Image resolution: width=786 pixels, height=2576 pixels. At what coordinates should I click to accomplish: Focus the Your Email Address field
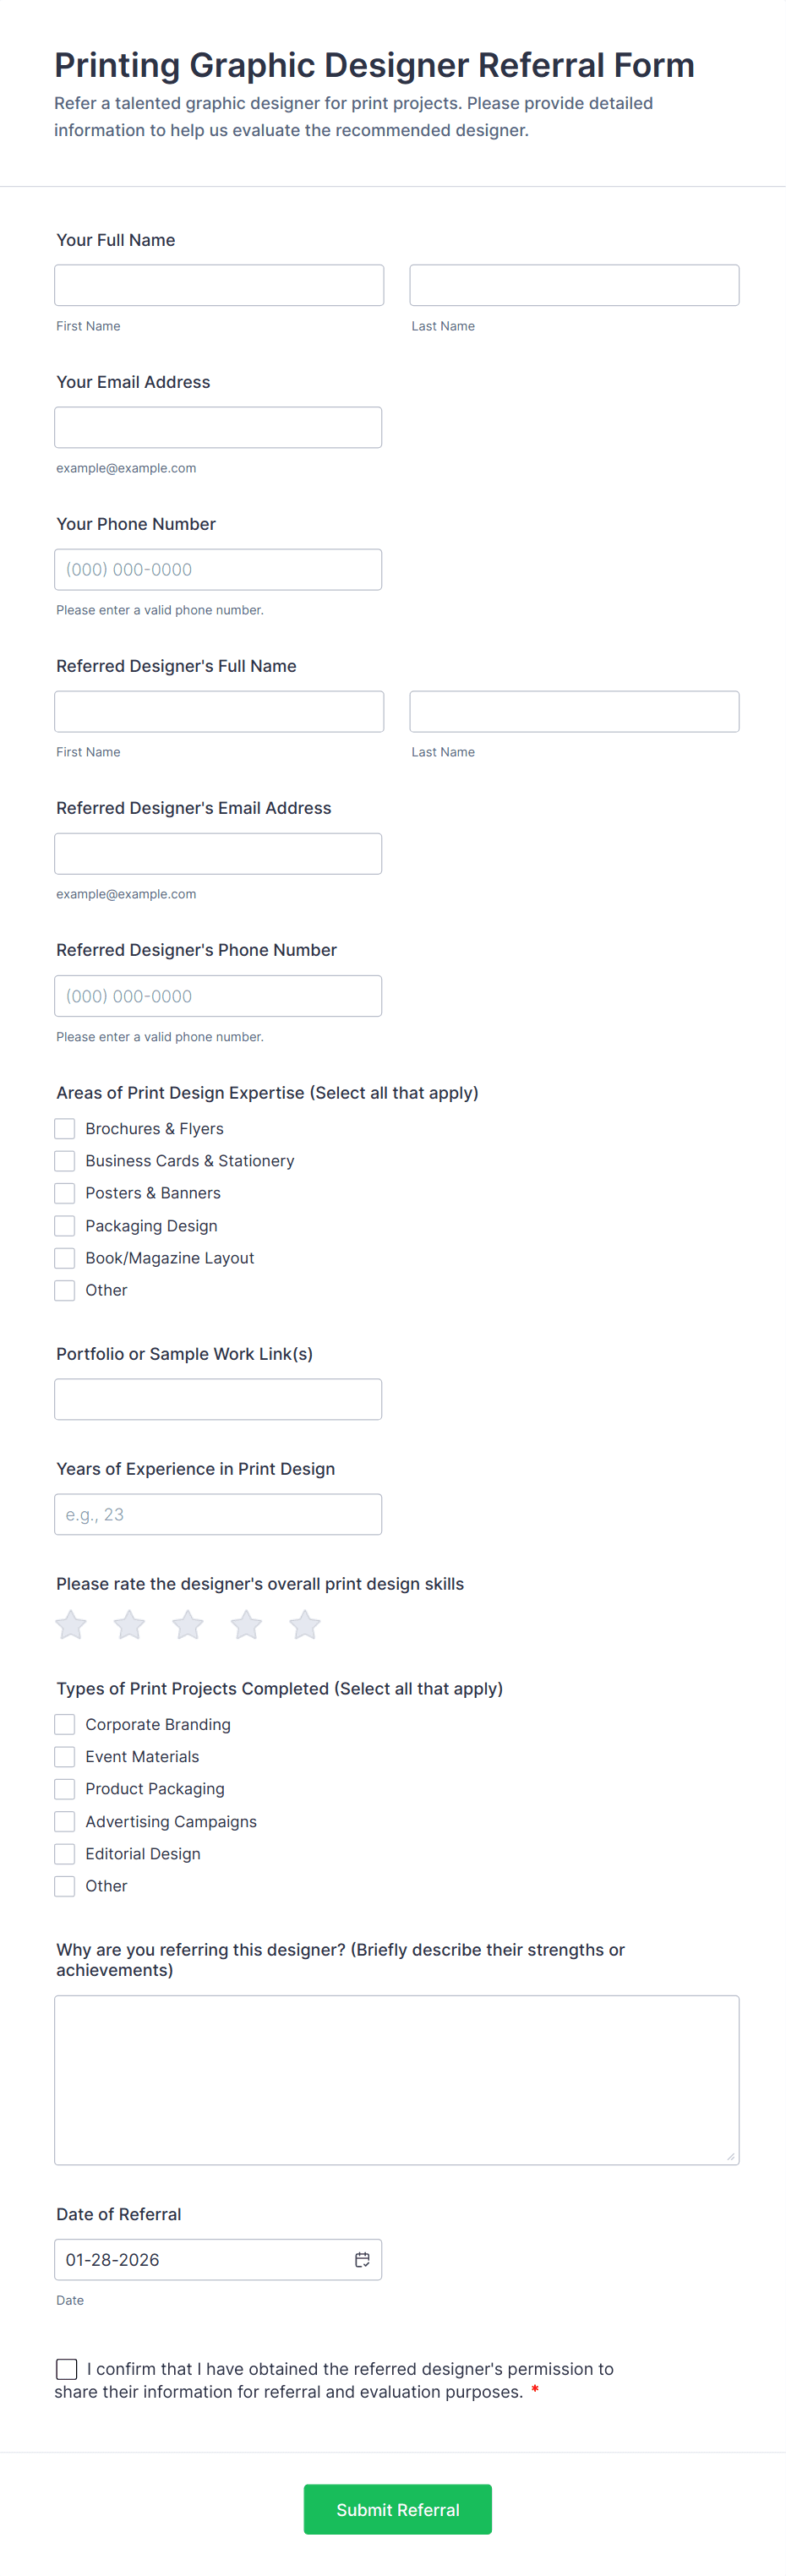pos(218,427)
